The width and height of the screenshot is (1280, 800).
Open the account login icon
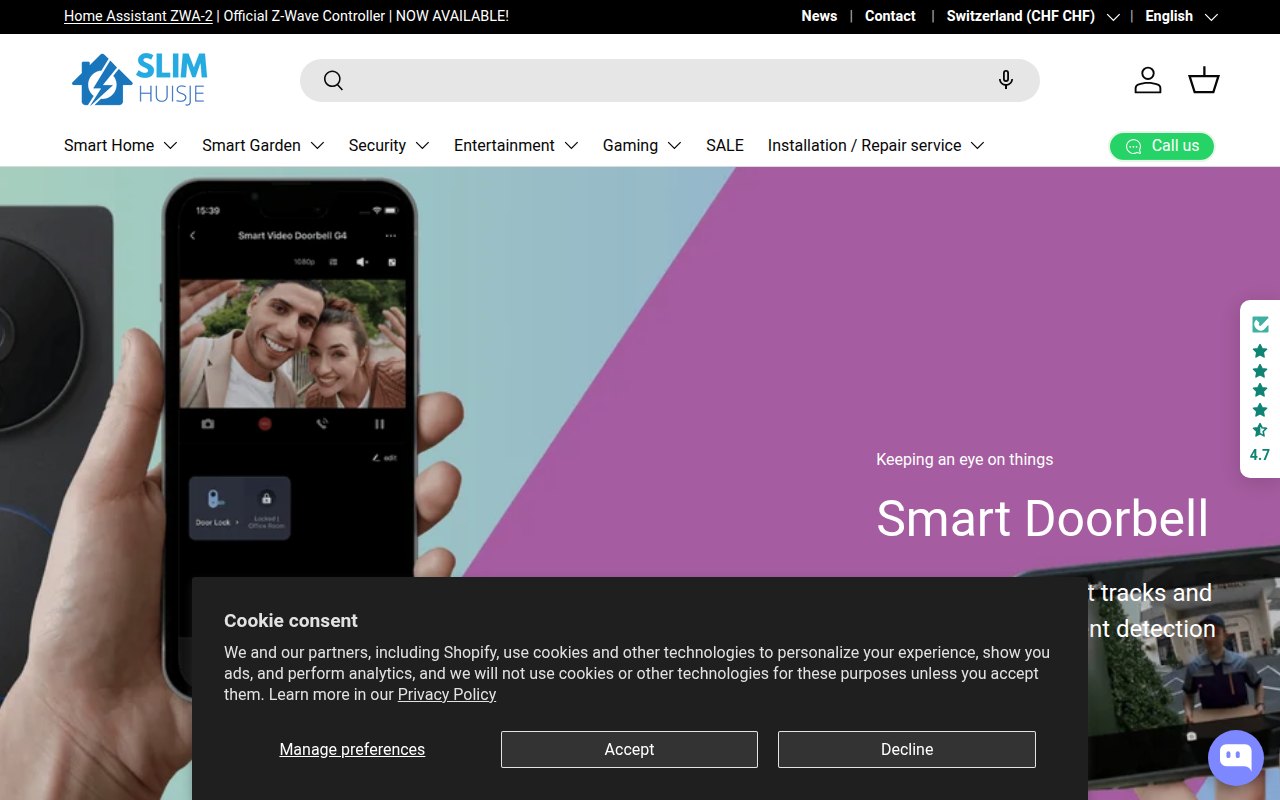(1148, 80)
